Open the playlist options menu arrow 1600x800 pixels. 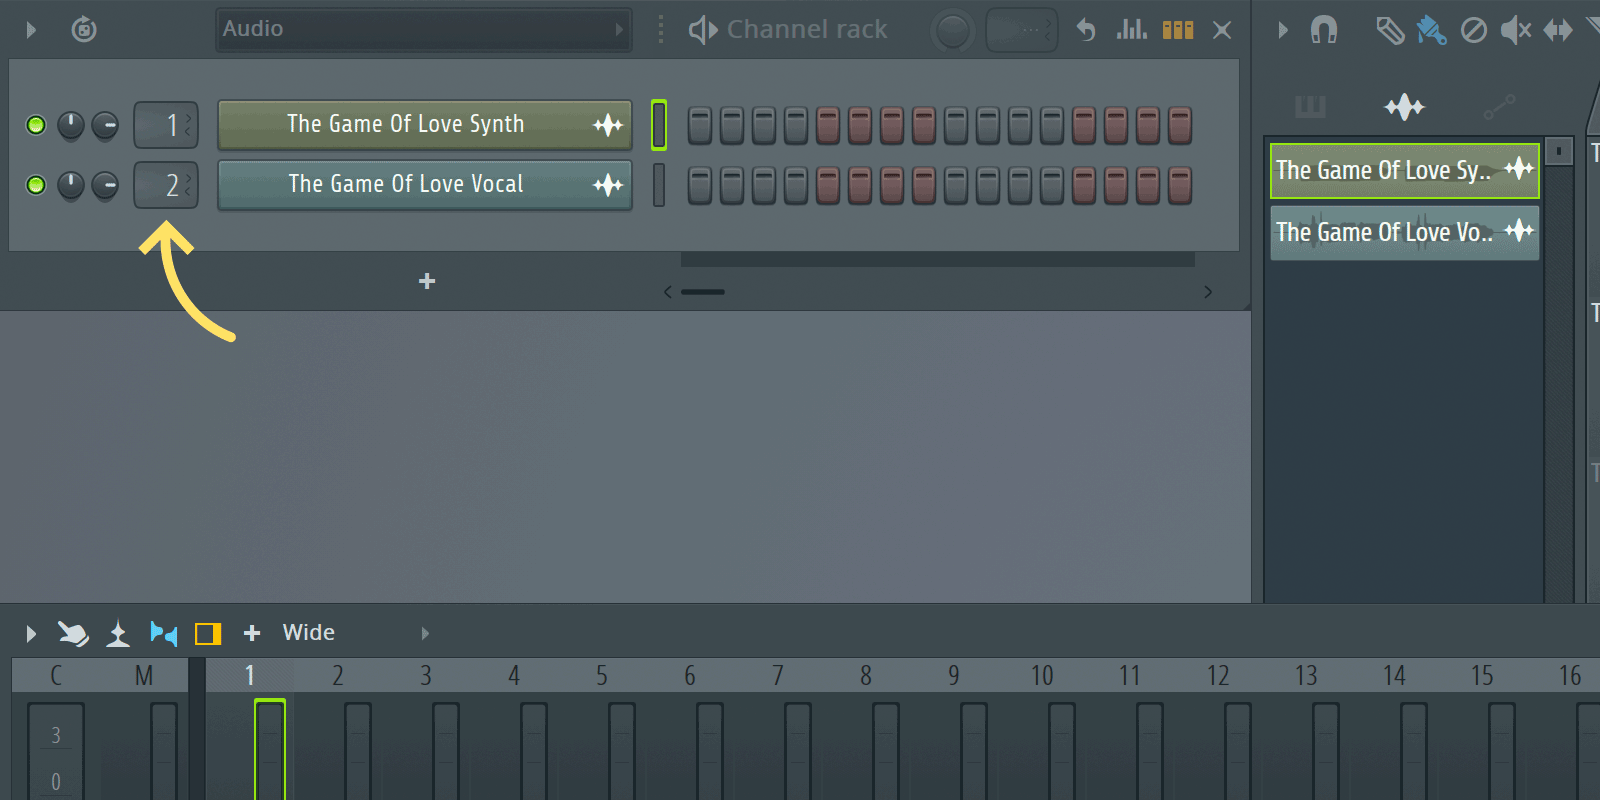tap(1283, 30)
